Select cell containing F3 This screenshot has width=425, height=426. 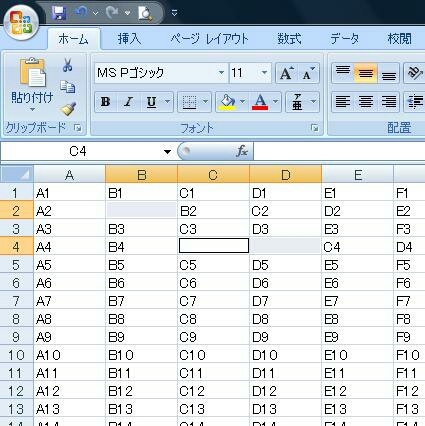pos(409,229)
